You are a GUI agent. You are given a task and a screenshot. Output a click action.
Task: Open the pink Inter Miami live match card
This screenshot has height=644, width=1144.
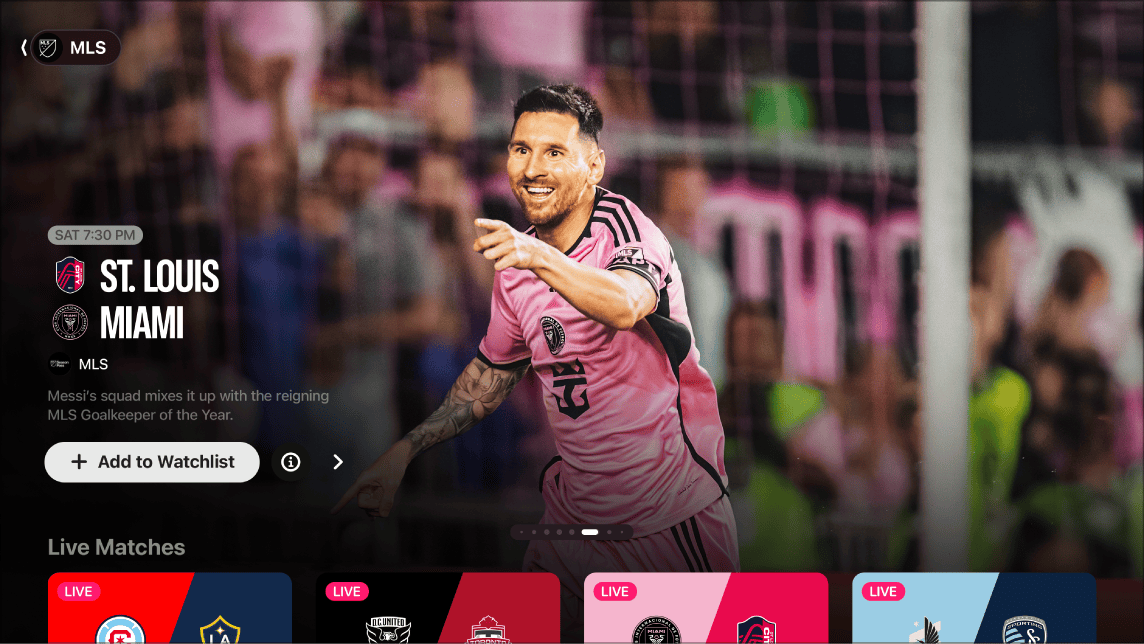pyautogui.click(x=706, y=608)
